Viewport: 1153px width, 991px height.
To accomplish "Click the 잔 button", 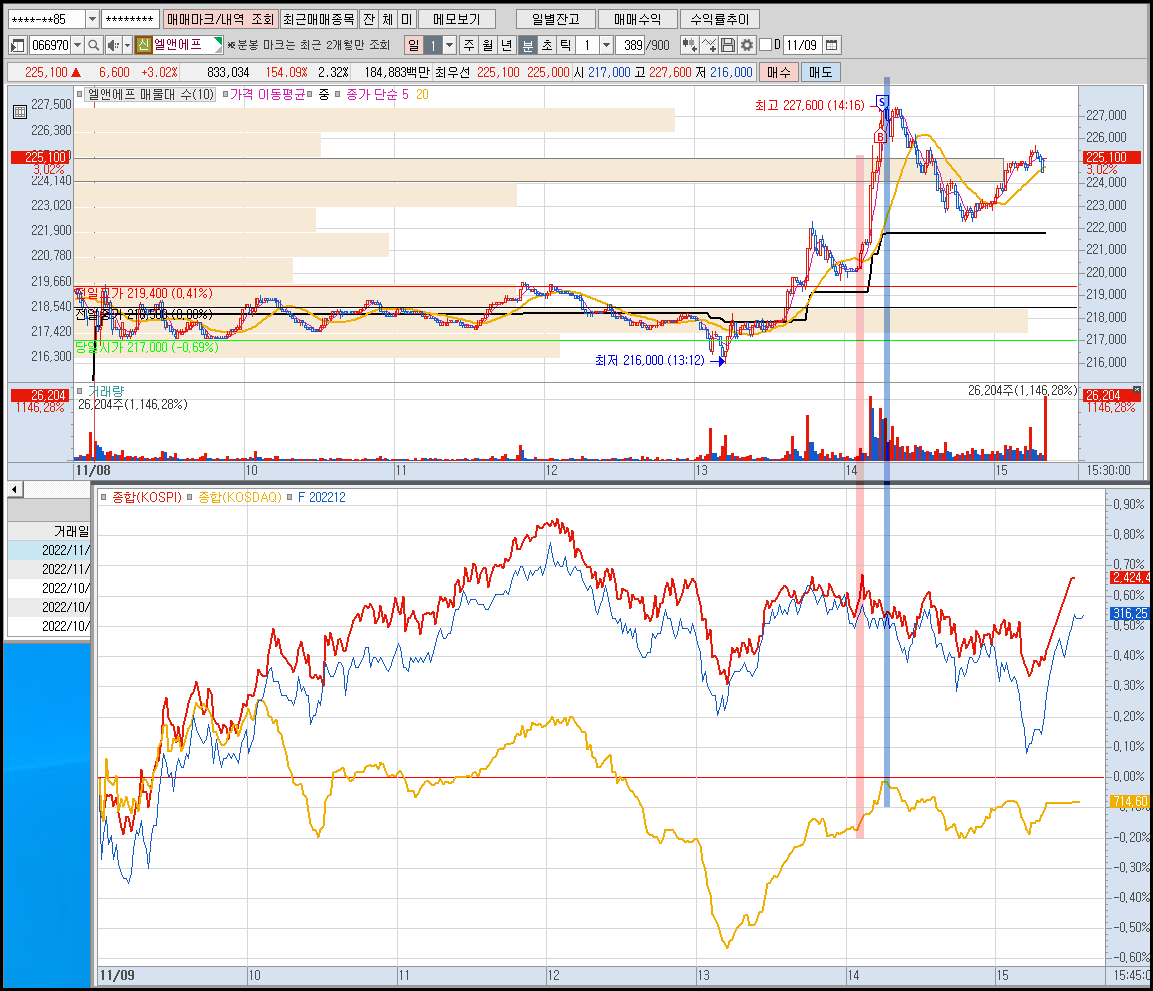I will tap(369, 19).
